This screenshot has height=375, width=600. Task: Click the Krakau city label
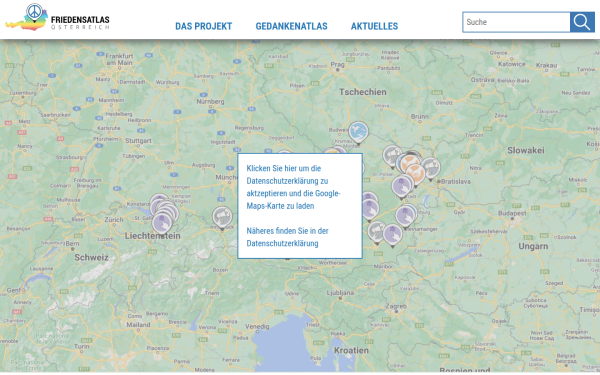click(x=546, y=65)
